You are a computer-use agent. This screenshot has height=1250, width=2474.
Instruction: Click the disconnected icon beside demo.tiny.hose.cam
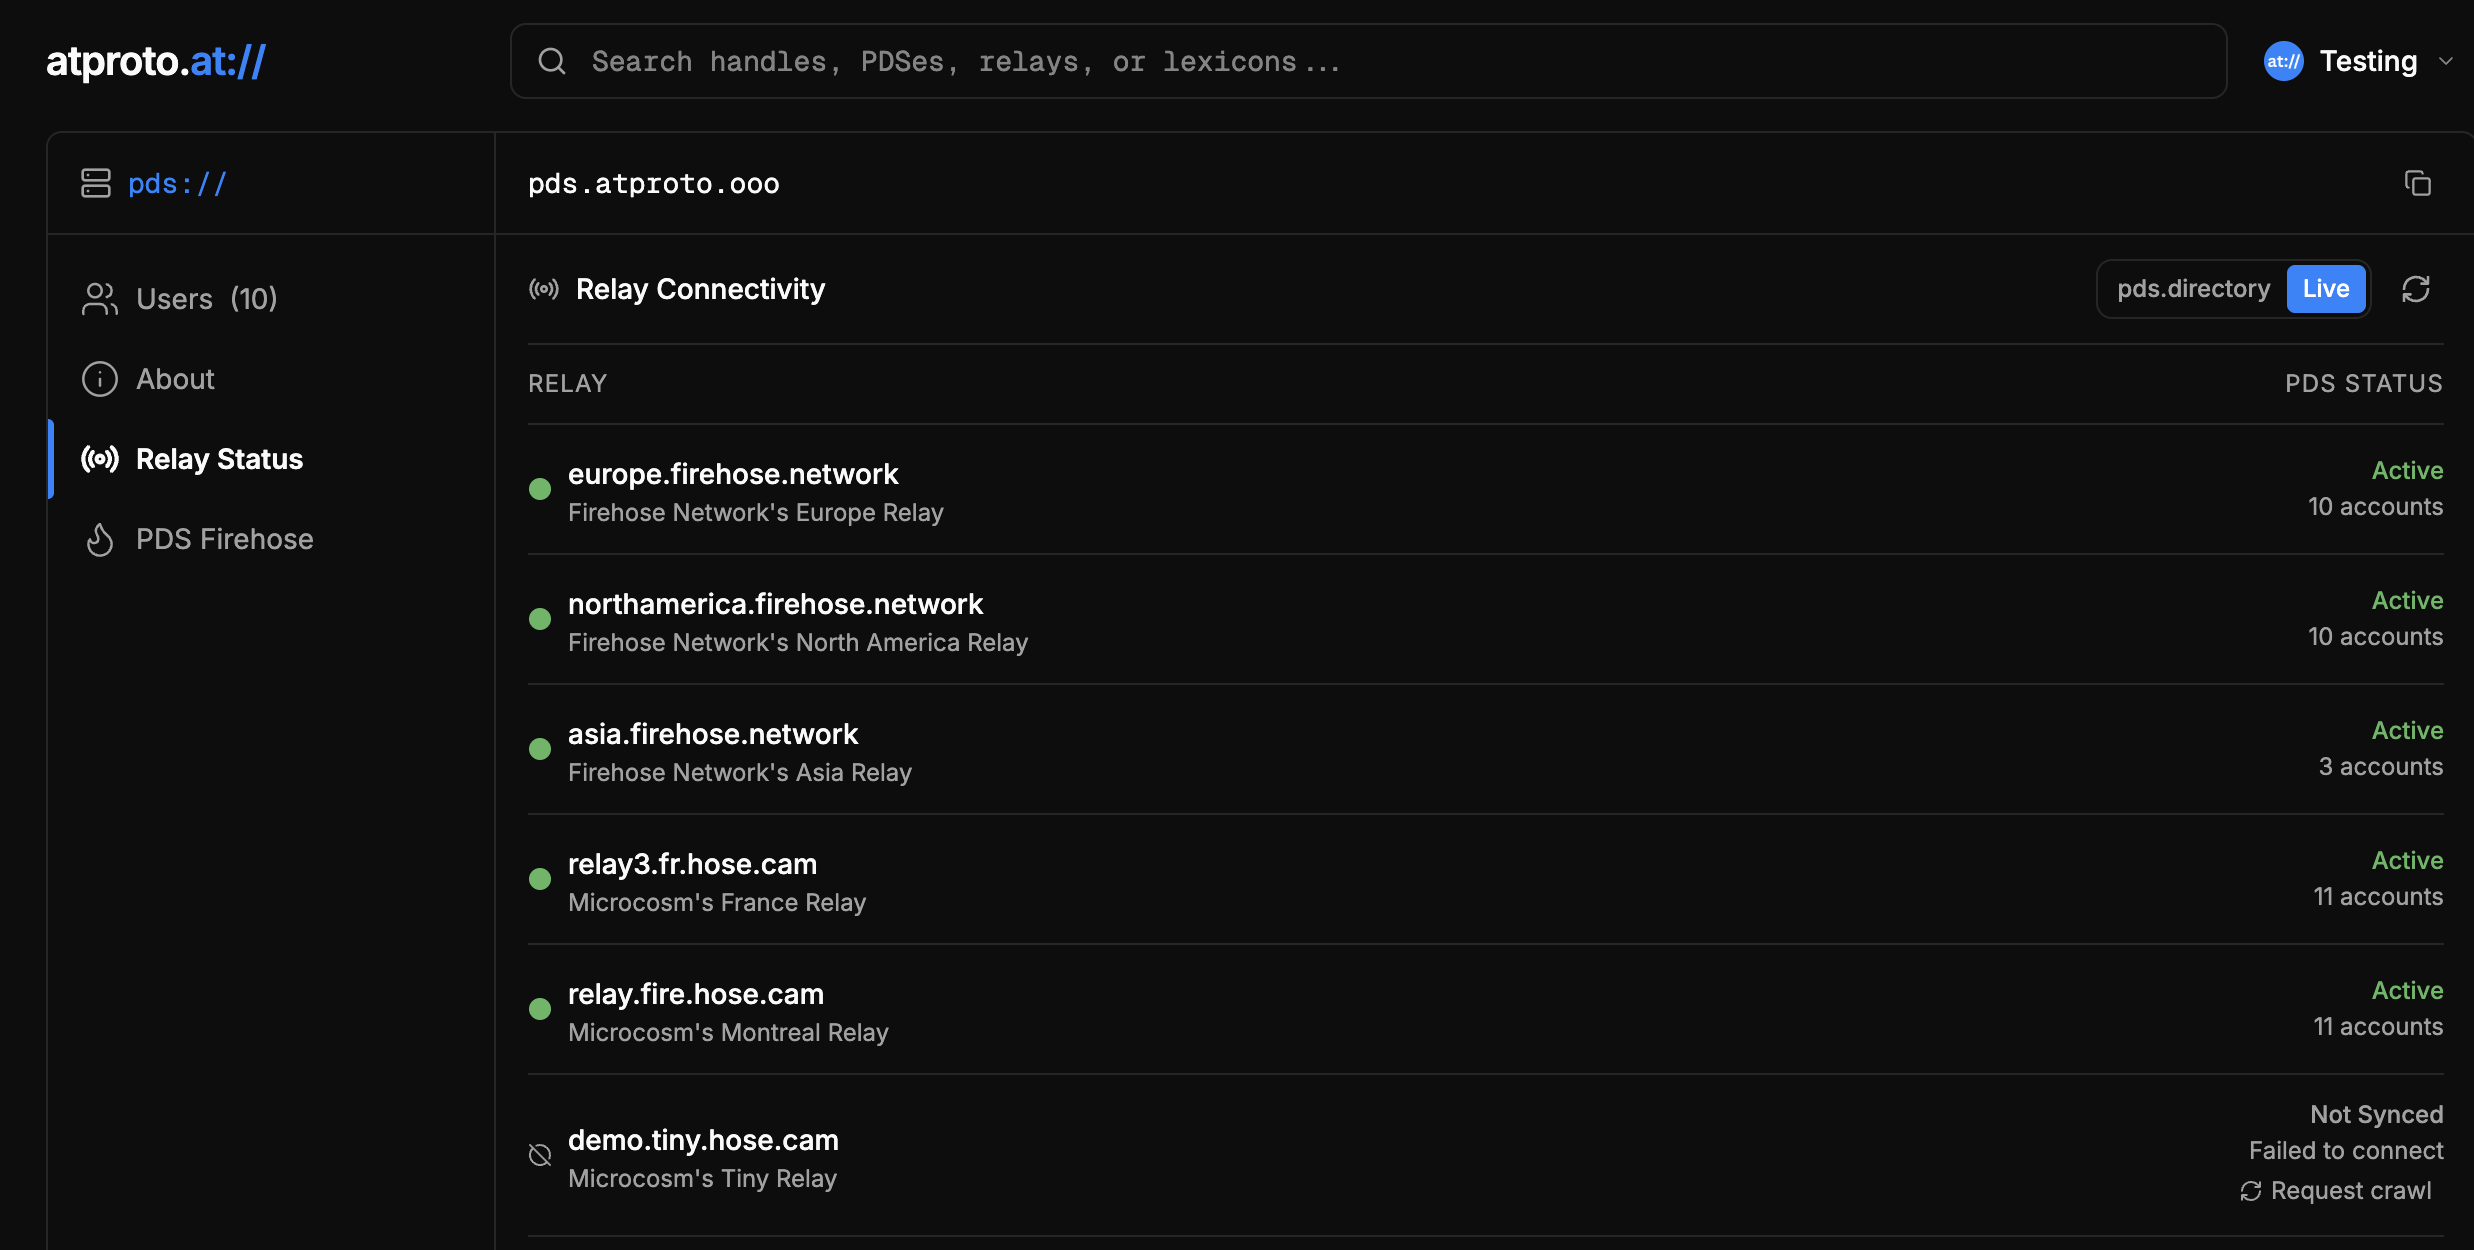[540, 1156]
